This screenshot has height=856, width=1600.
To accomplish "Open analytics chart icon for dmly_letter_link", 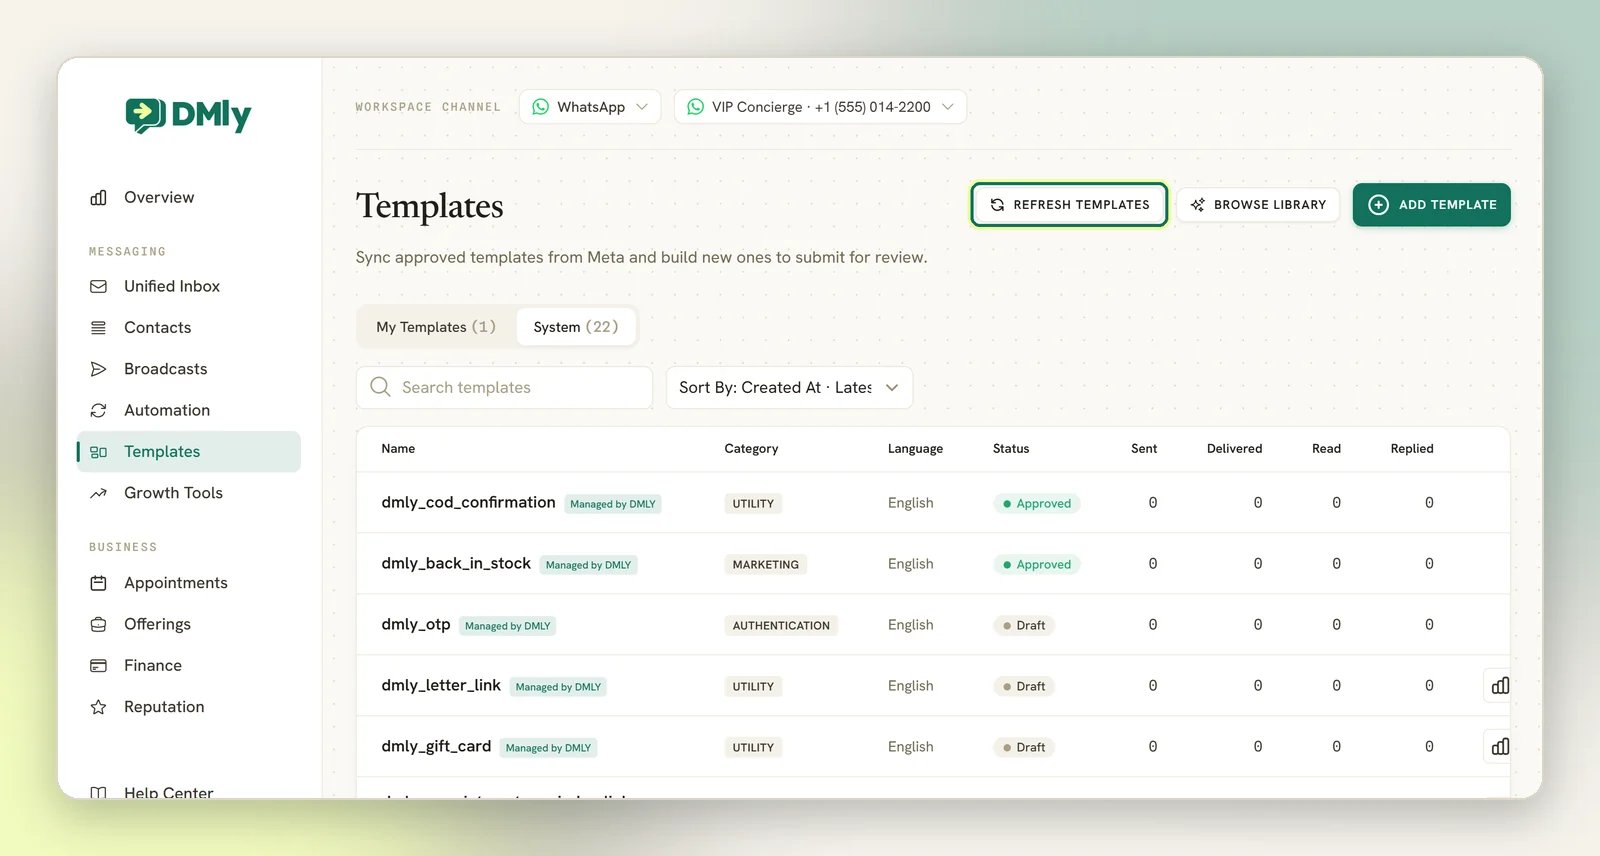I will click(x=1500, y=686).
